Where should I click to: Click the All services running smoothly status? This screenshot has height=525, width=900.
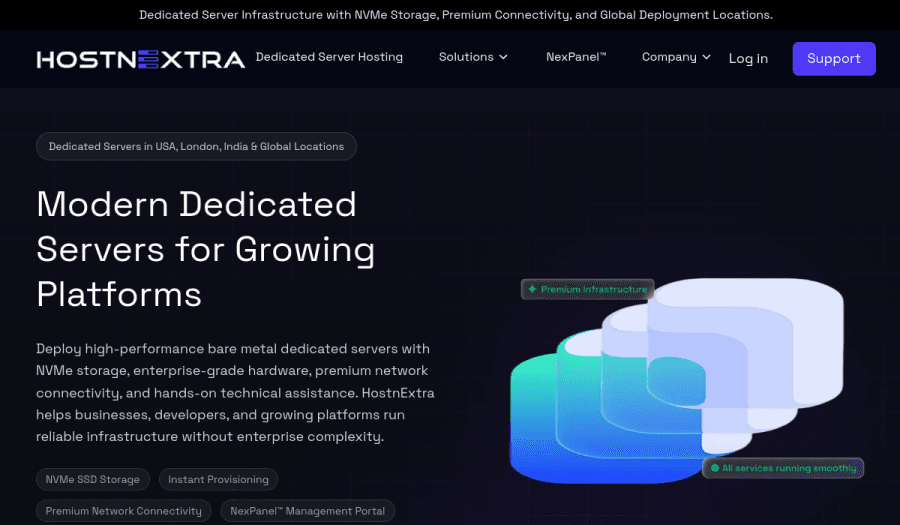783,468
